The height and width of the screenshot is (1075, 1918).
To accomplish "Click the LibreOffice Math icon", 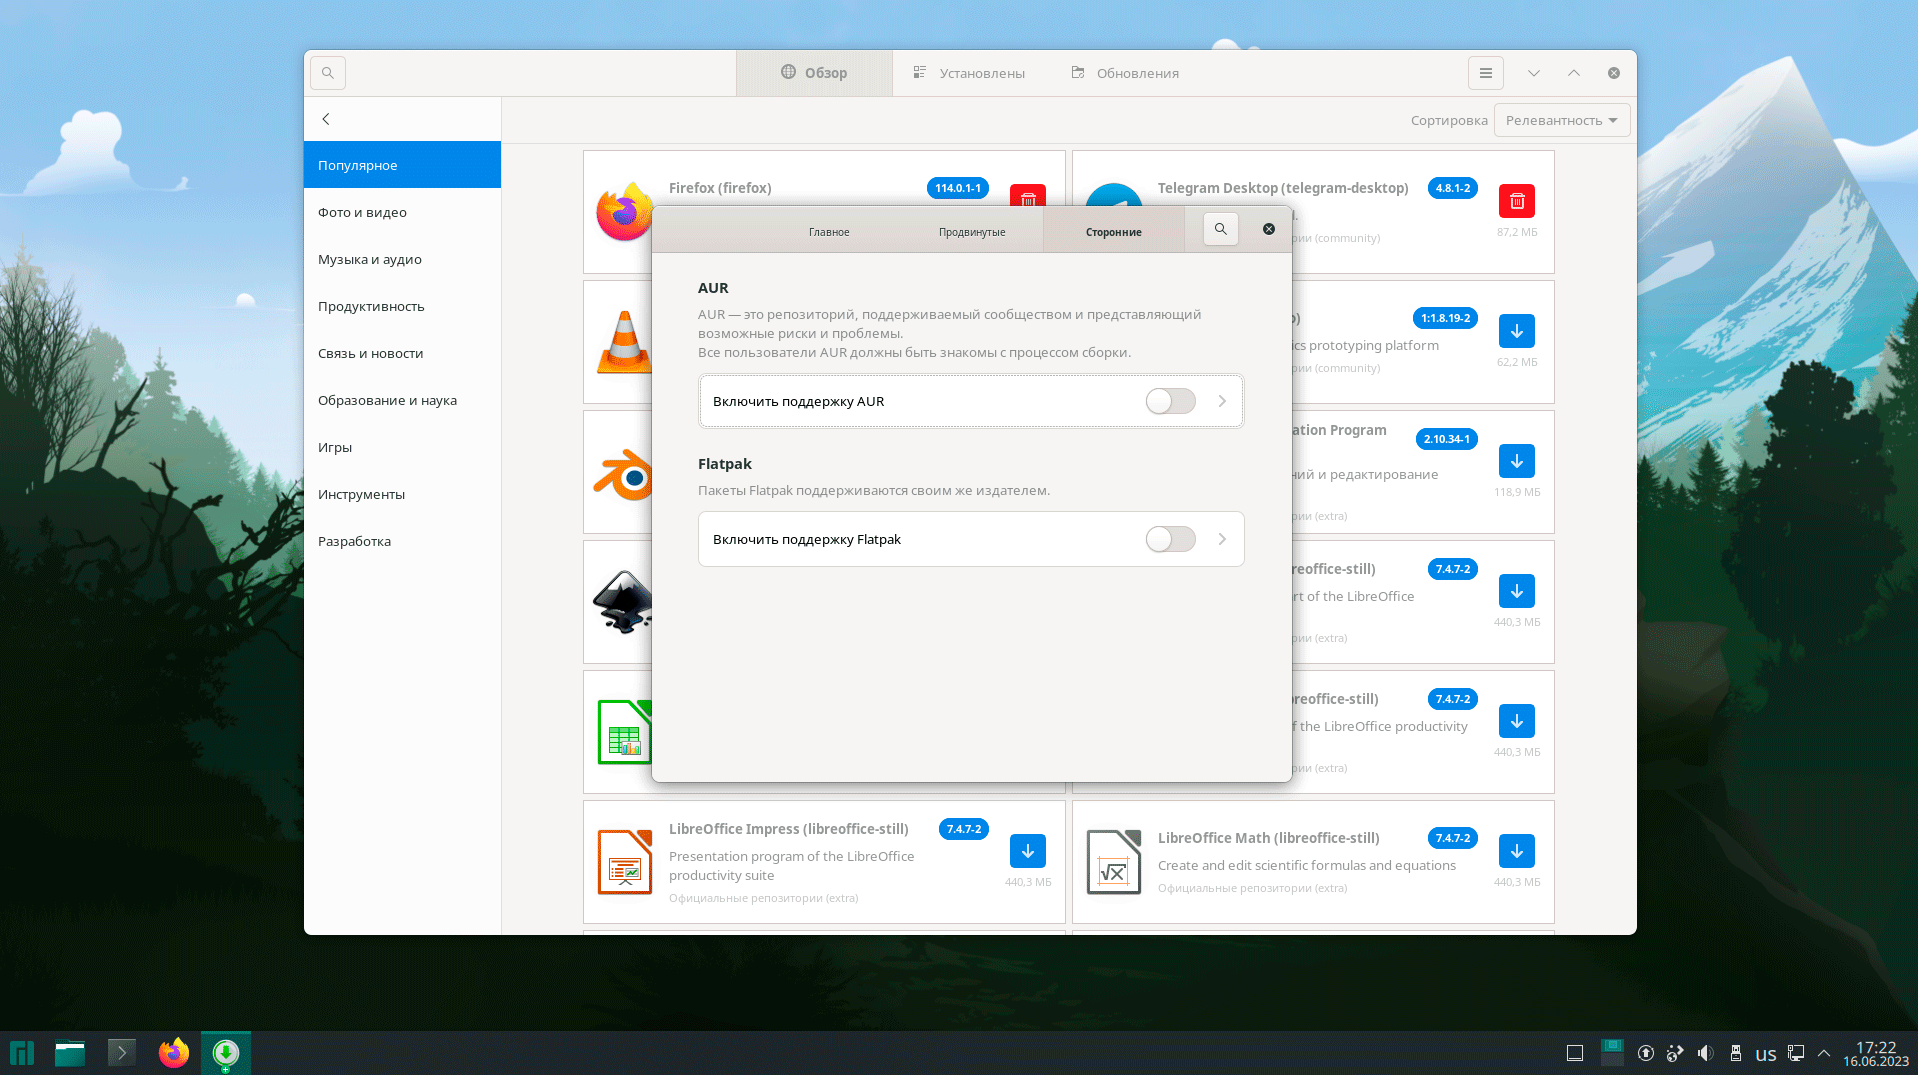I will (x=1114, y=862).
